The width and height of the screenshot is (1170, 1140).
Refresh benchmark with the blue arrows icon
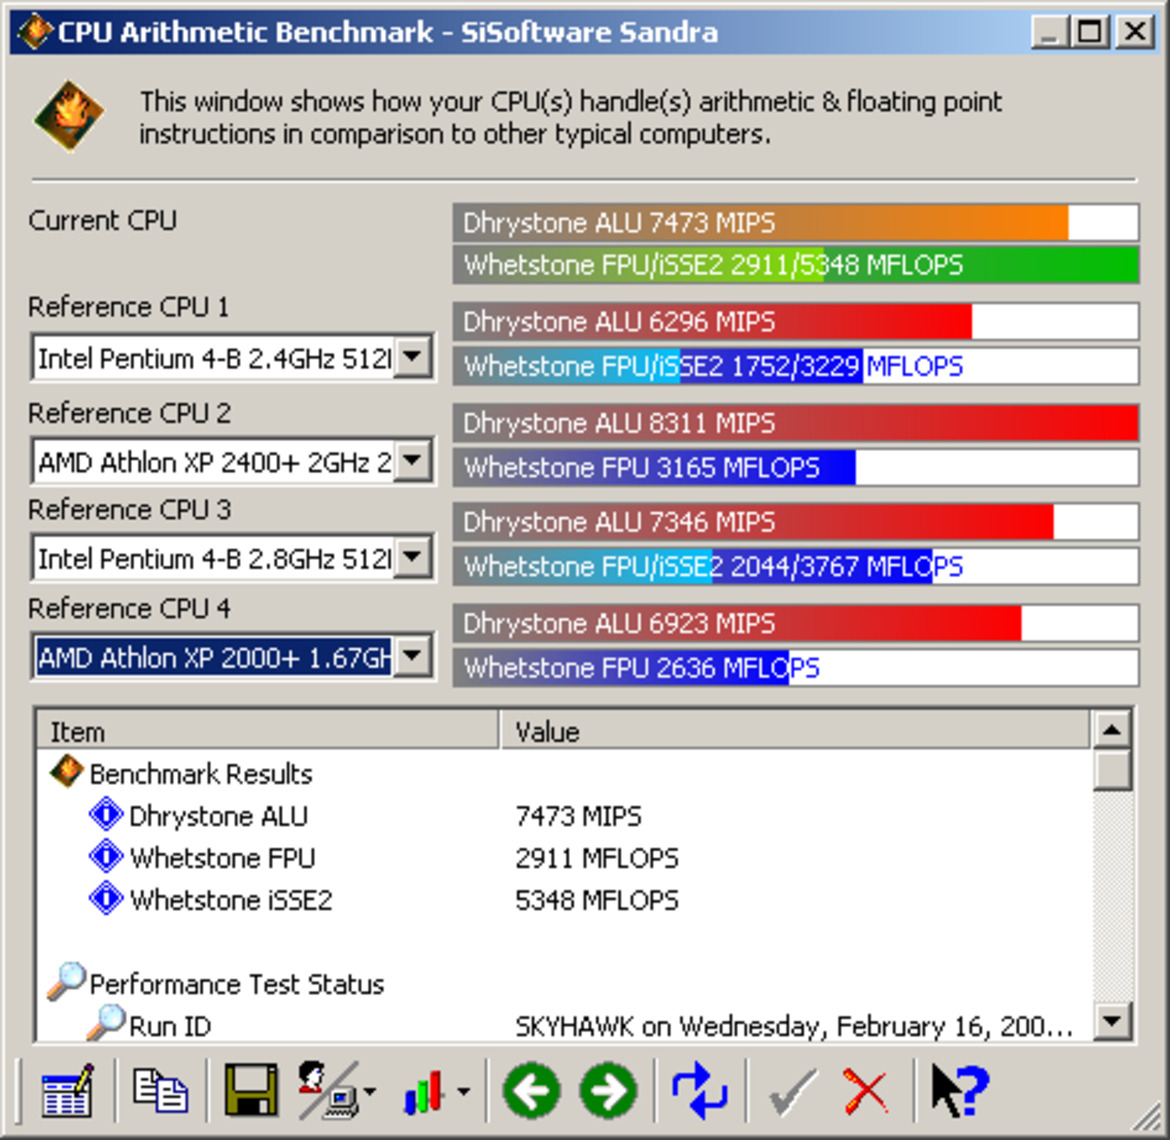pos(698,1091)
